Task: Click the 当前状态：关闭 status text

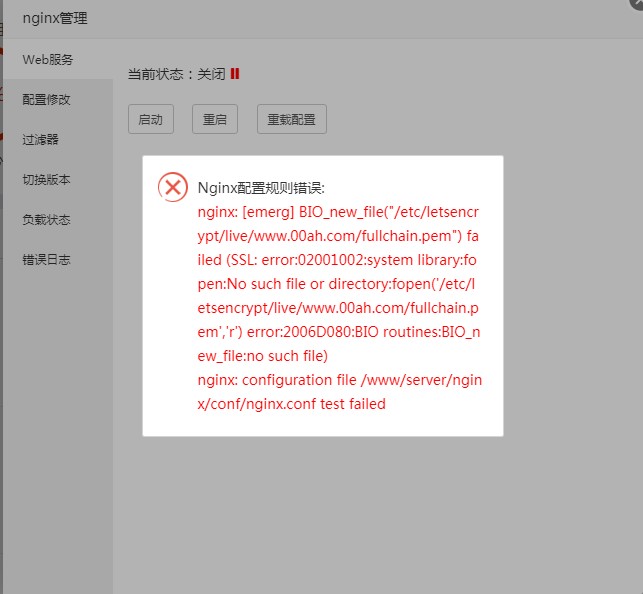Action: [177, 74]
